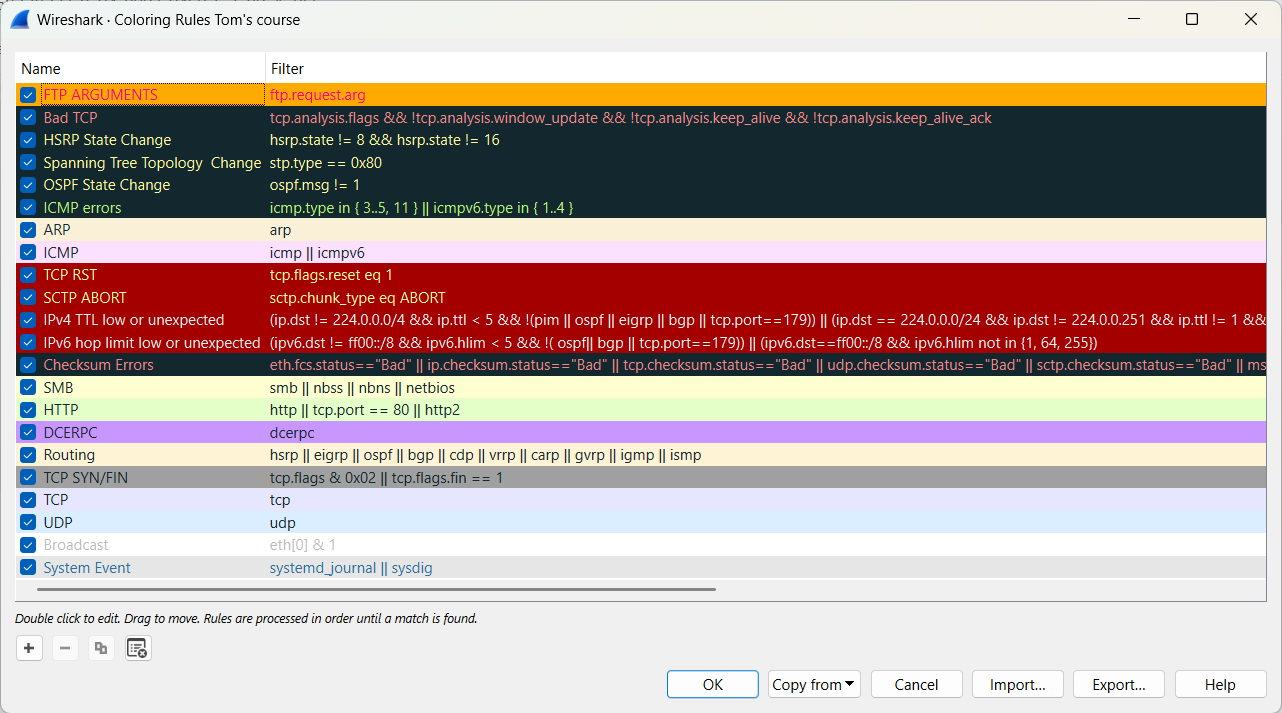
Task: Open the Copy from dropdown
Action: point(814,685)
